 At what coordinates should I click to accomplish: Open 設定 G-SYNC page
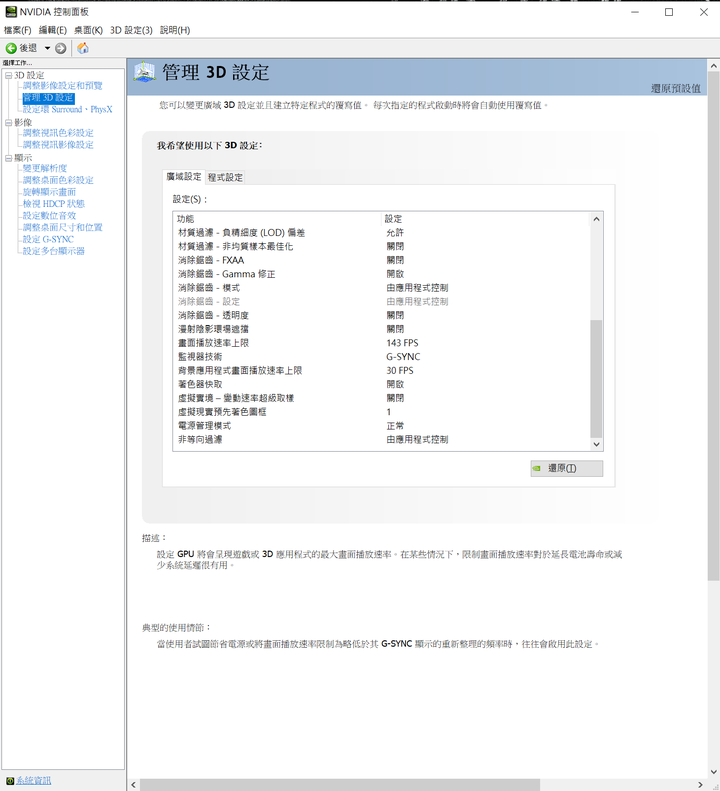(48, 239)
